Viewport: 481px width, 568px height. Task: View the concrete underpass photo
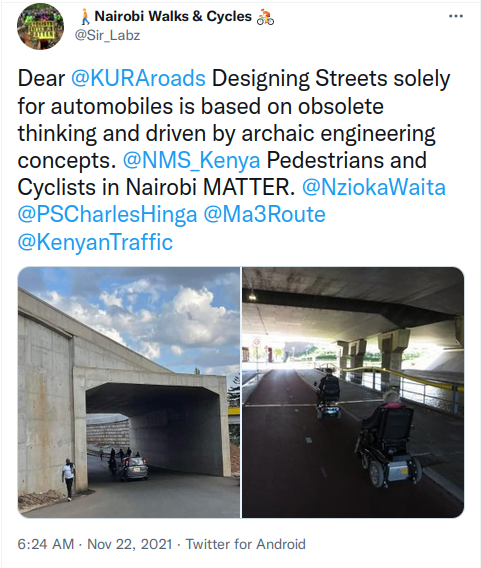(129, 392)
